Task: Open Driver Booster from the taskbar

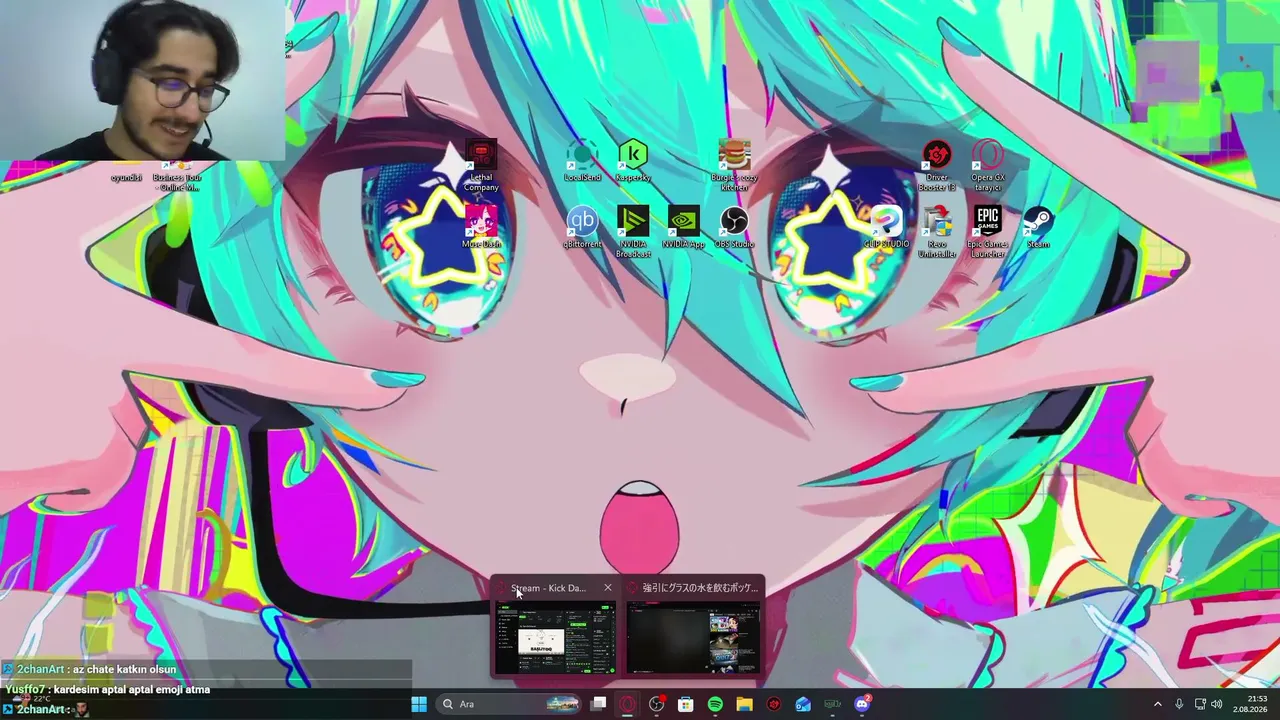Action: (773, 704)
